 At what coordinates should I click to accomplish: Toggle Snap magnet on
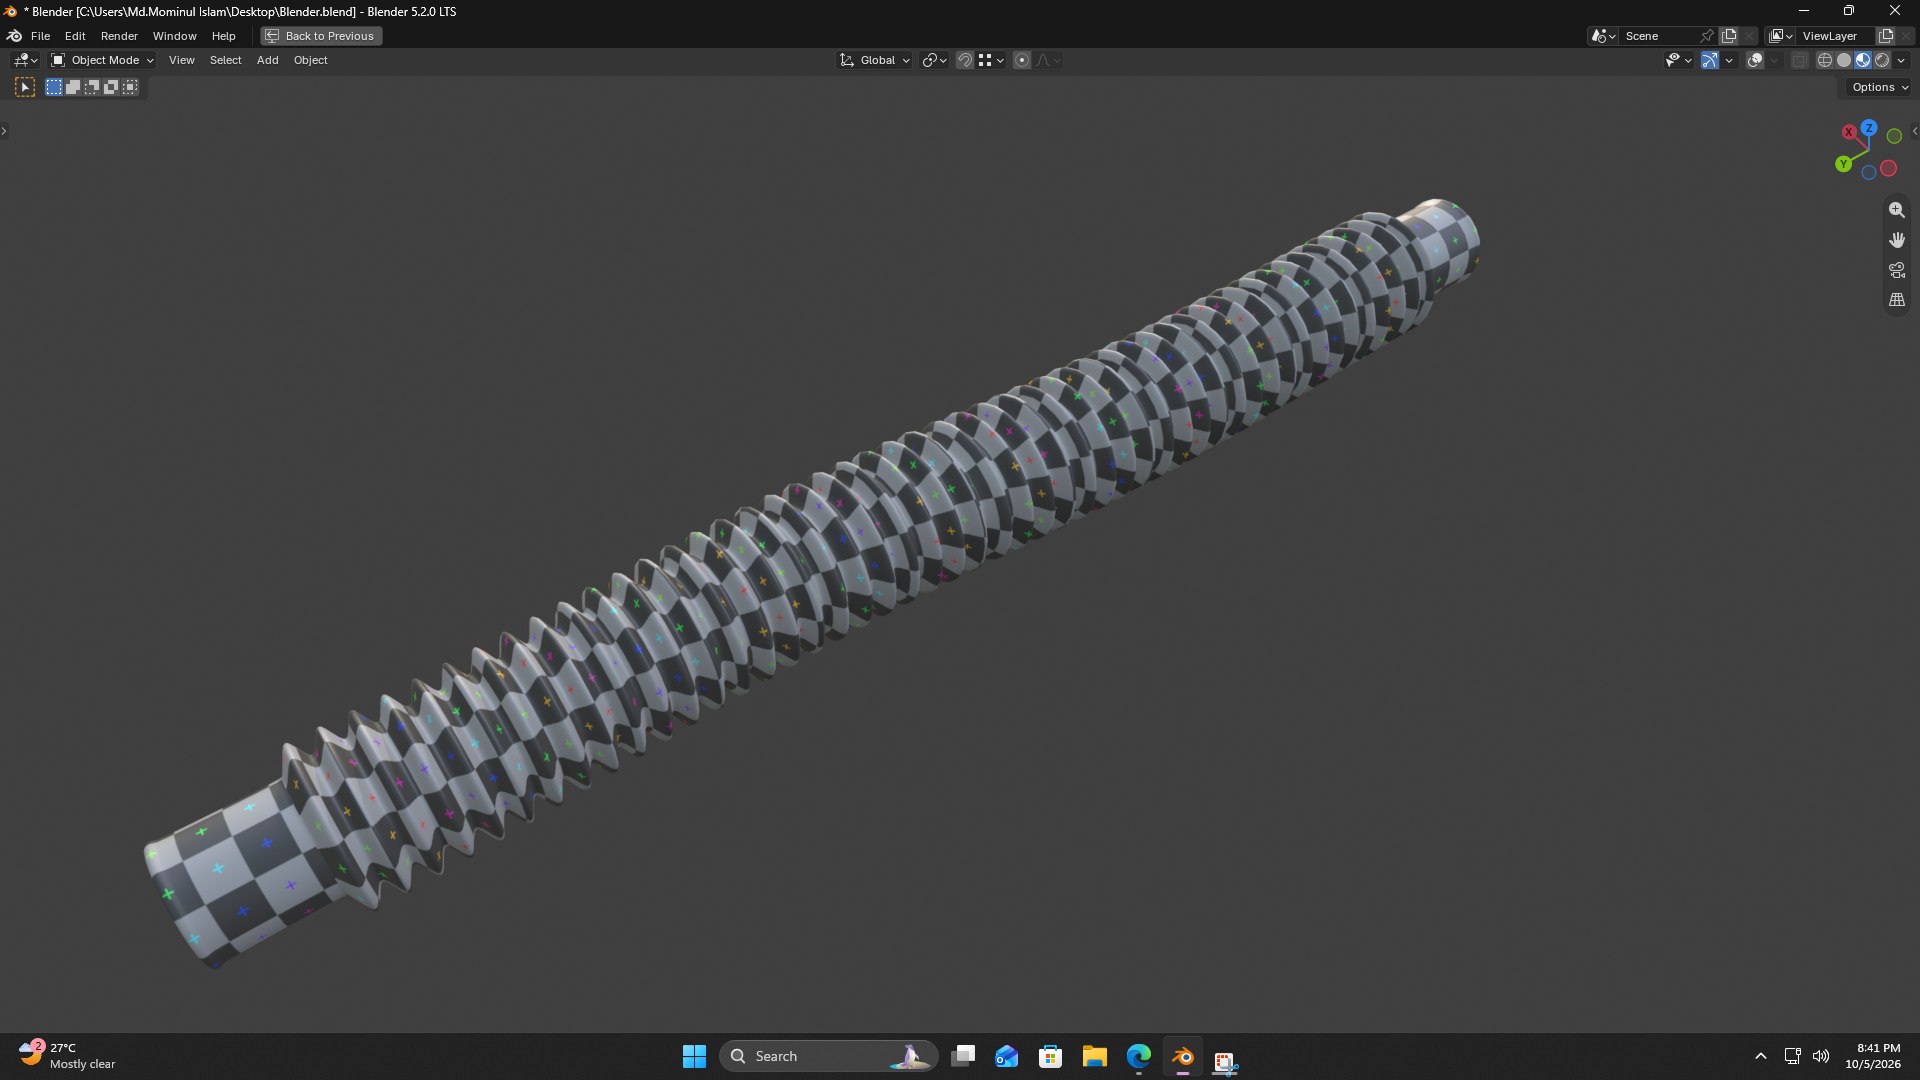[964, 60]
